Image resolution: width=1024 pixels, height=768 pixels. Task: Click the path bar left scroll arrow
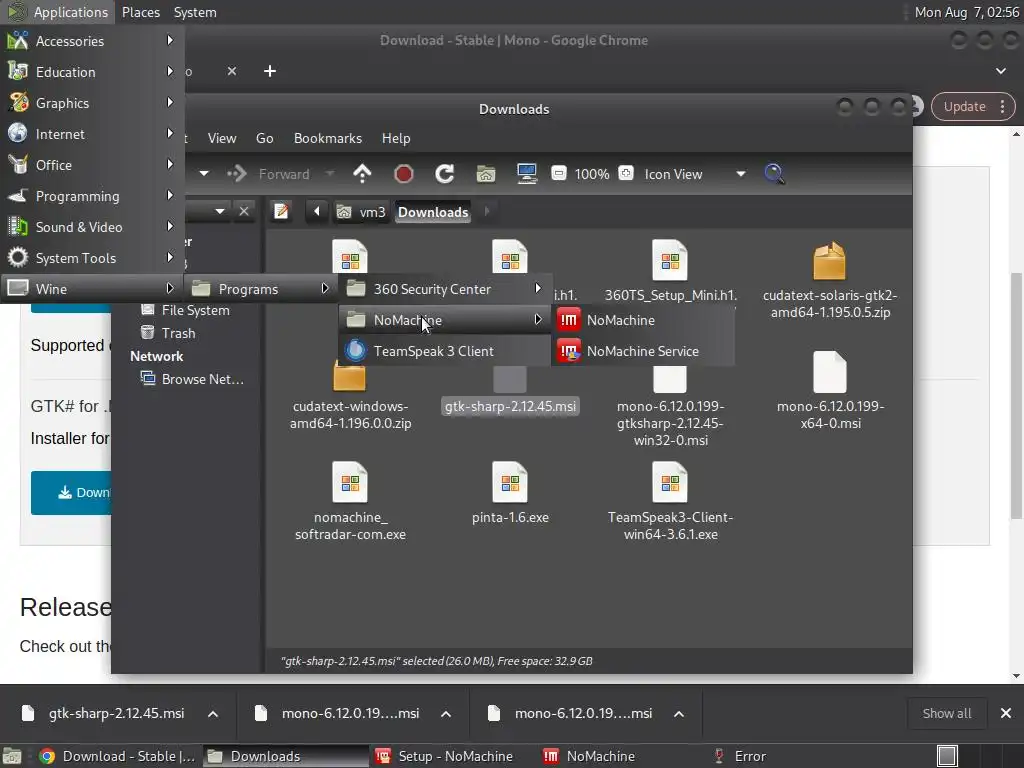pyautogui.click(x=317, y=212)
